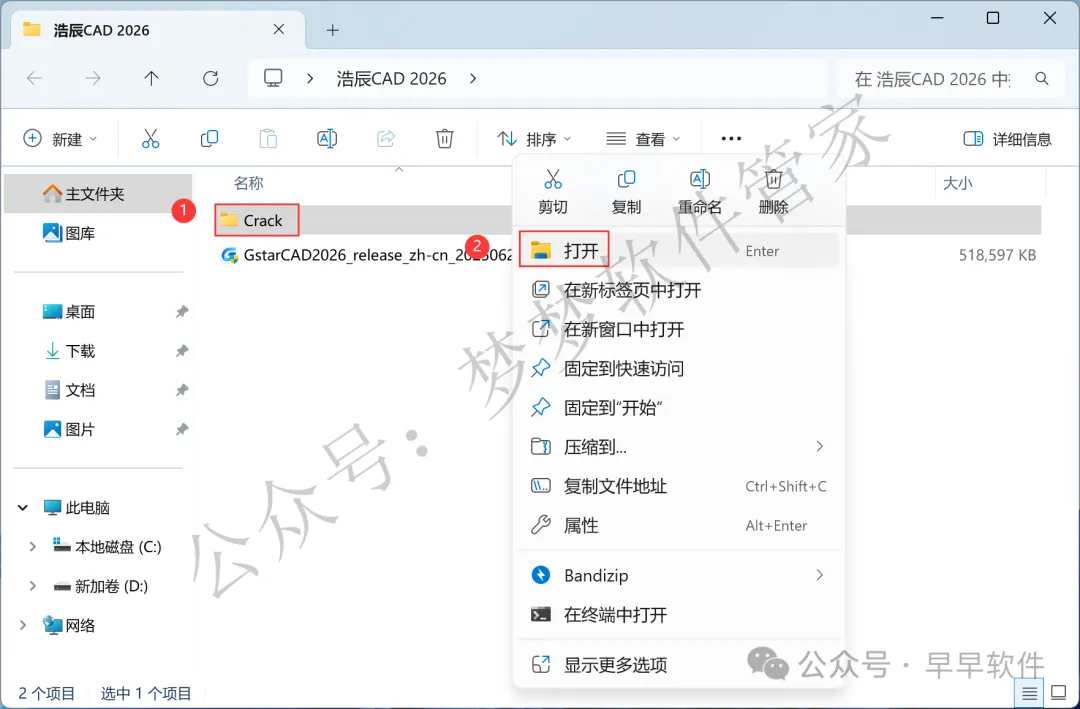The width and height of the screenshot is (1080, 709).
Task: Switch to details list view icon in status bar
Action: [x=1030, y=693]
